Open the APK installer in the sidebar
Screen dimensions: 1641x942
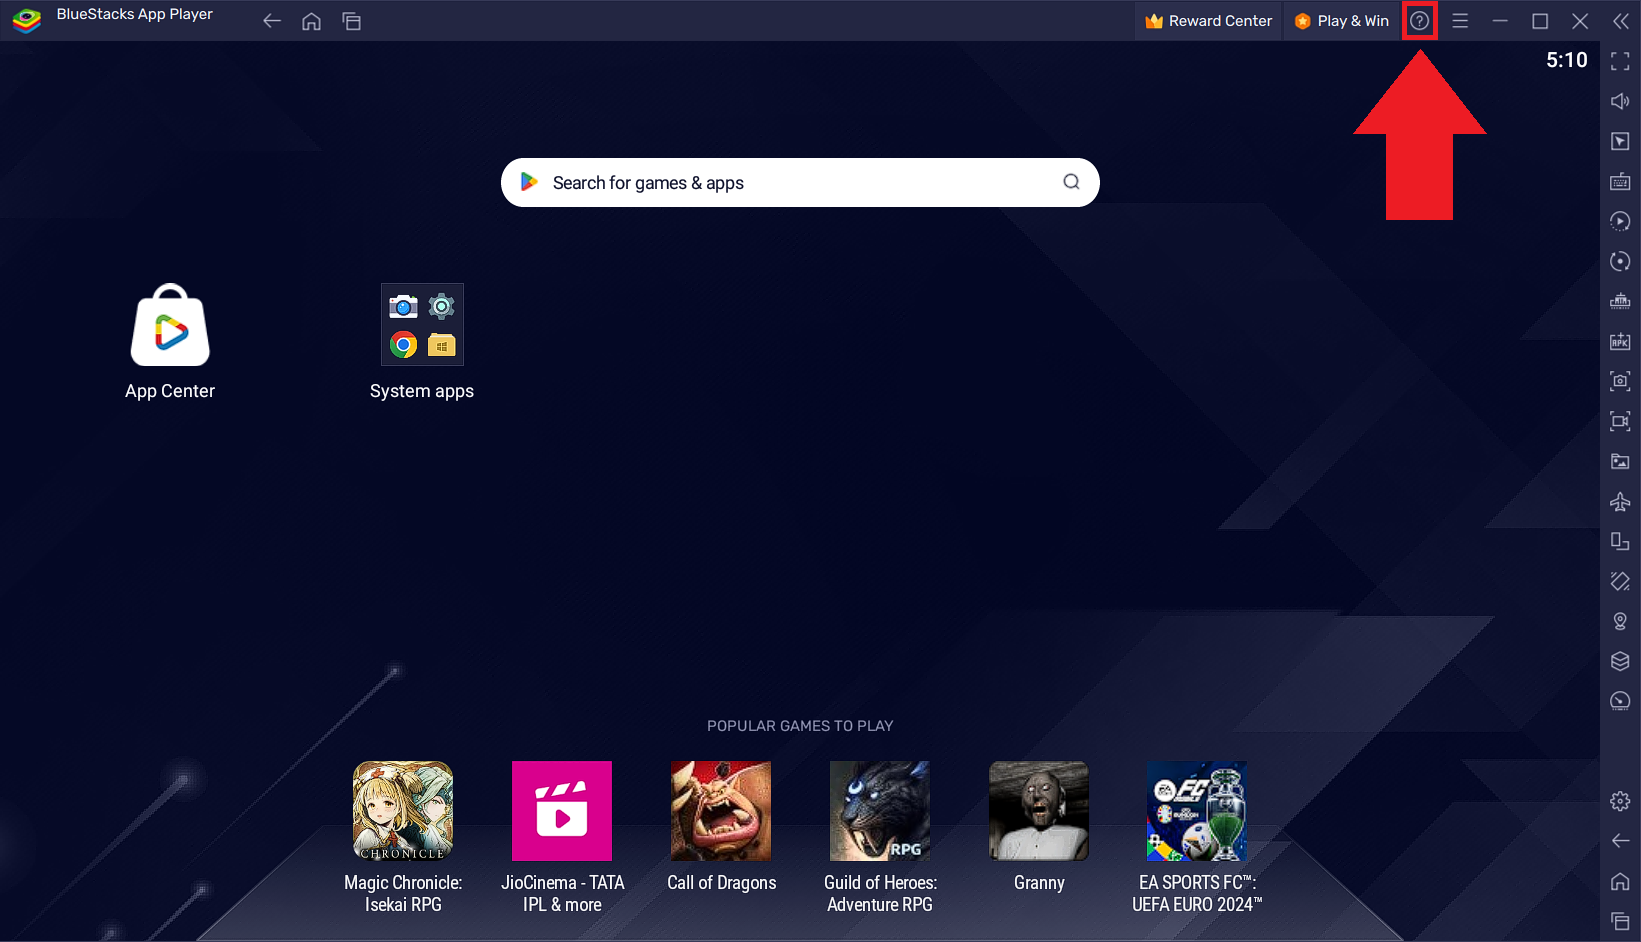pyautogui.click(x=1620, y=341)
